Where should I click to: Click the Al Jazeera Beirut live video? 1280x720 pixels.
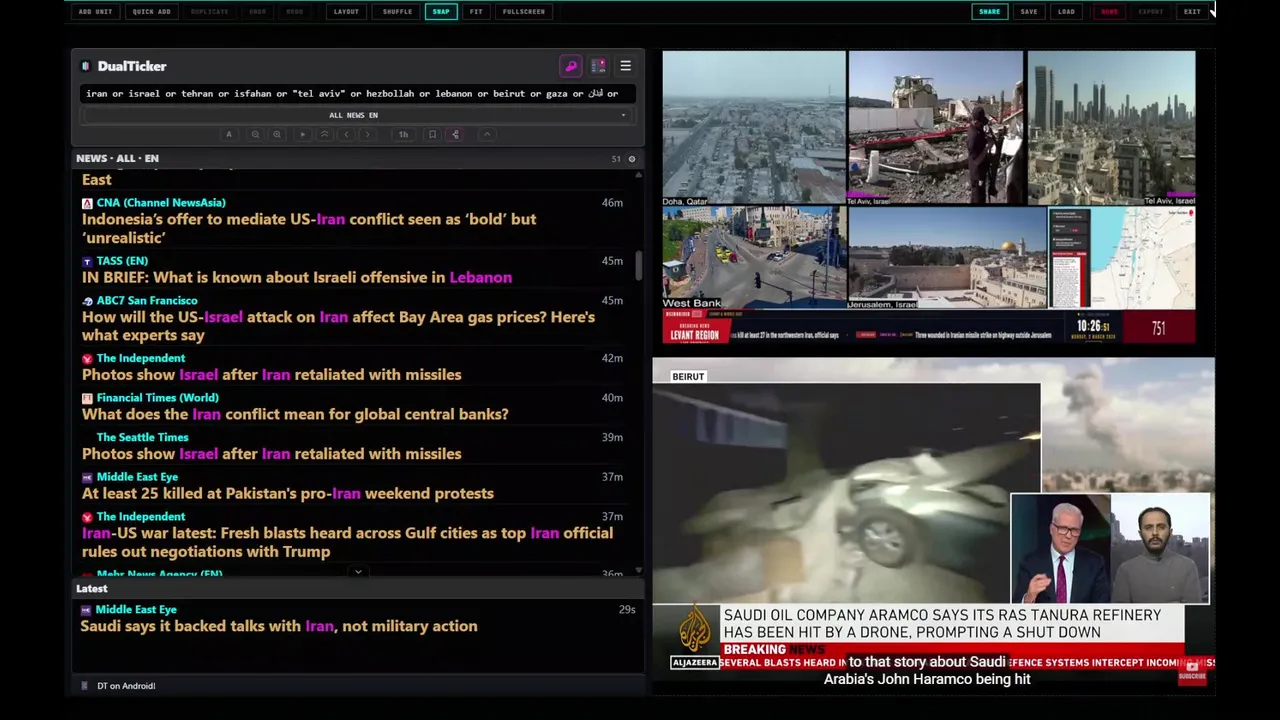point(933,525)
